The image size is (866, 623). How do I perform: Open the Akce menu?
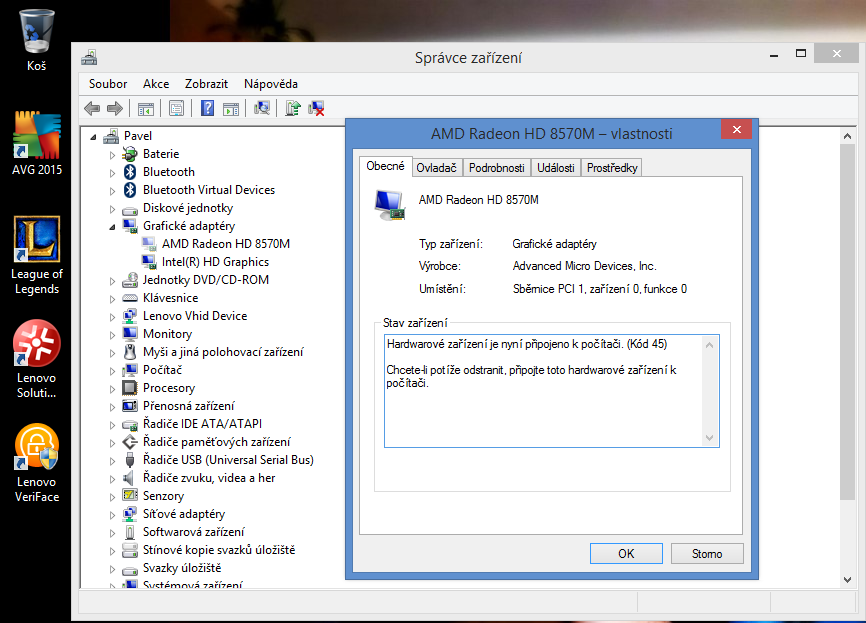click(x=156, y=83)
